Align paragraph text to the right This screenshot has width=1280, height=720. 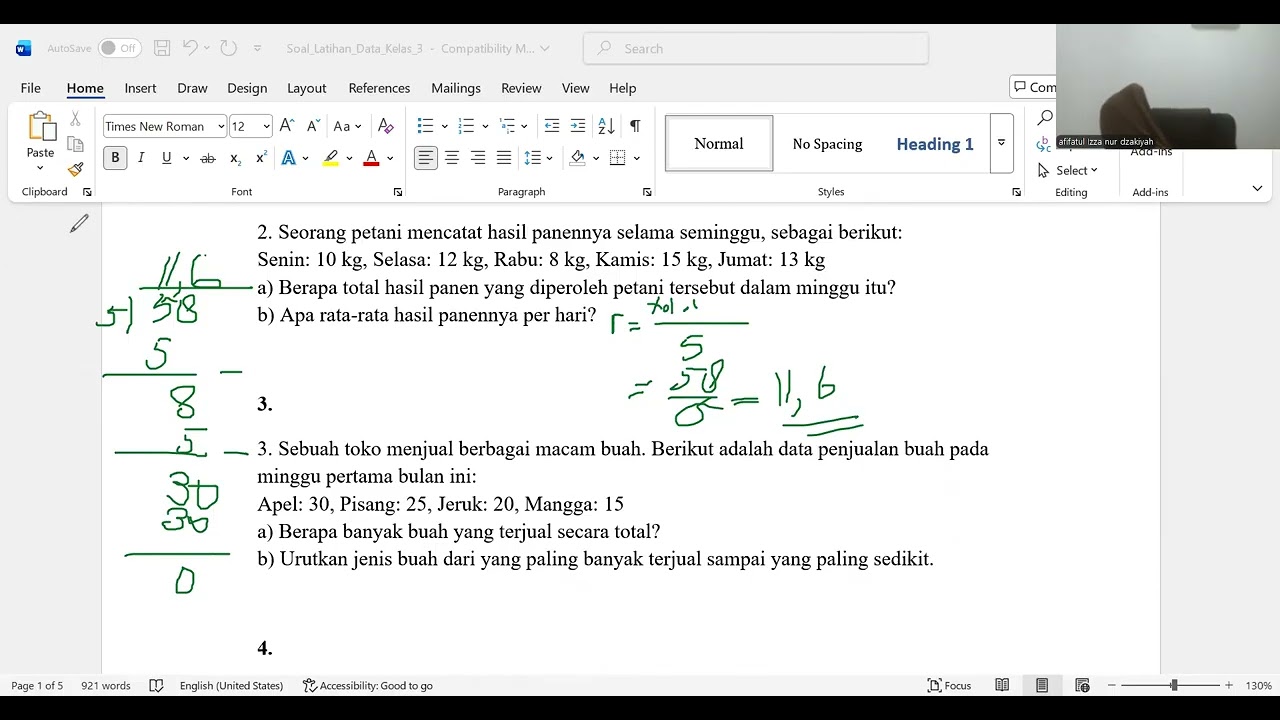pos(478,158)
